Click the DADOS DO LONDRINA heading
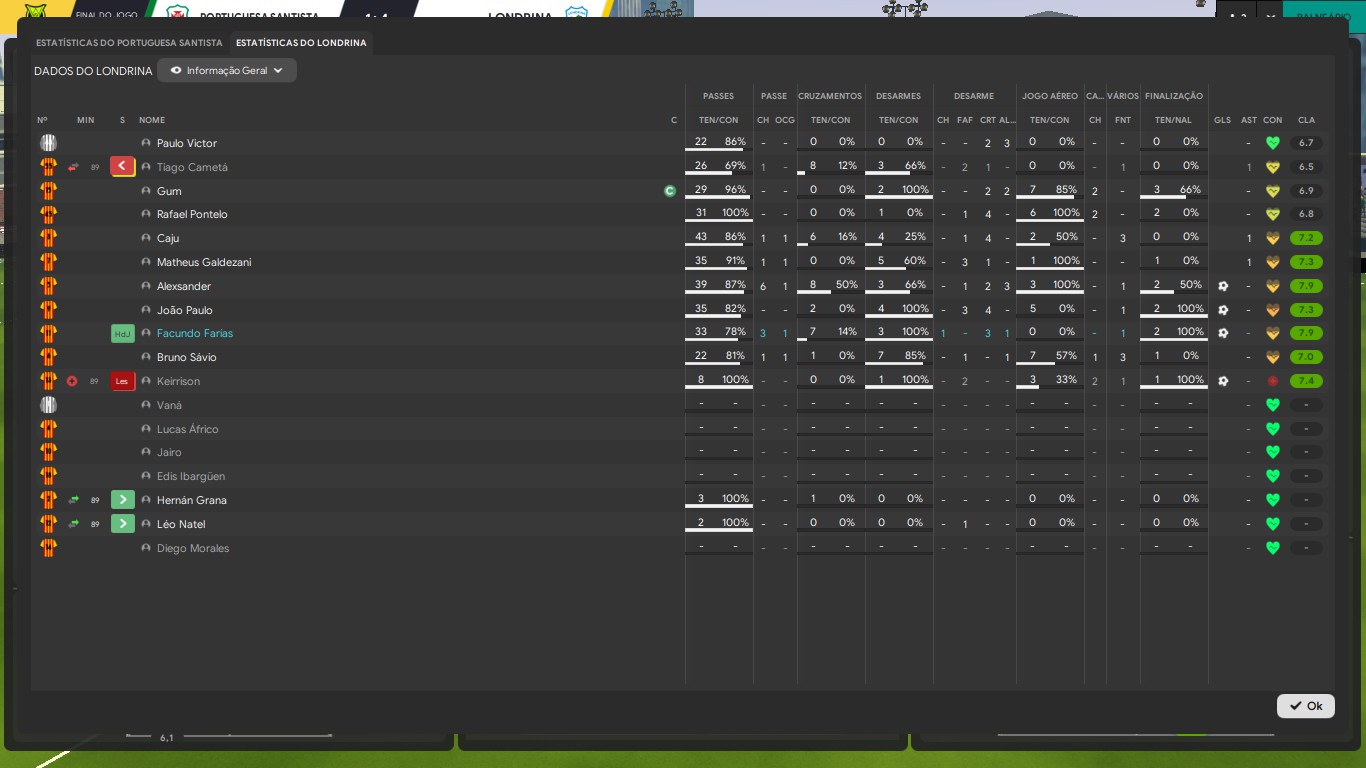This screenshot has height=768, width=1366. click(x=93, y=71)
